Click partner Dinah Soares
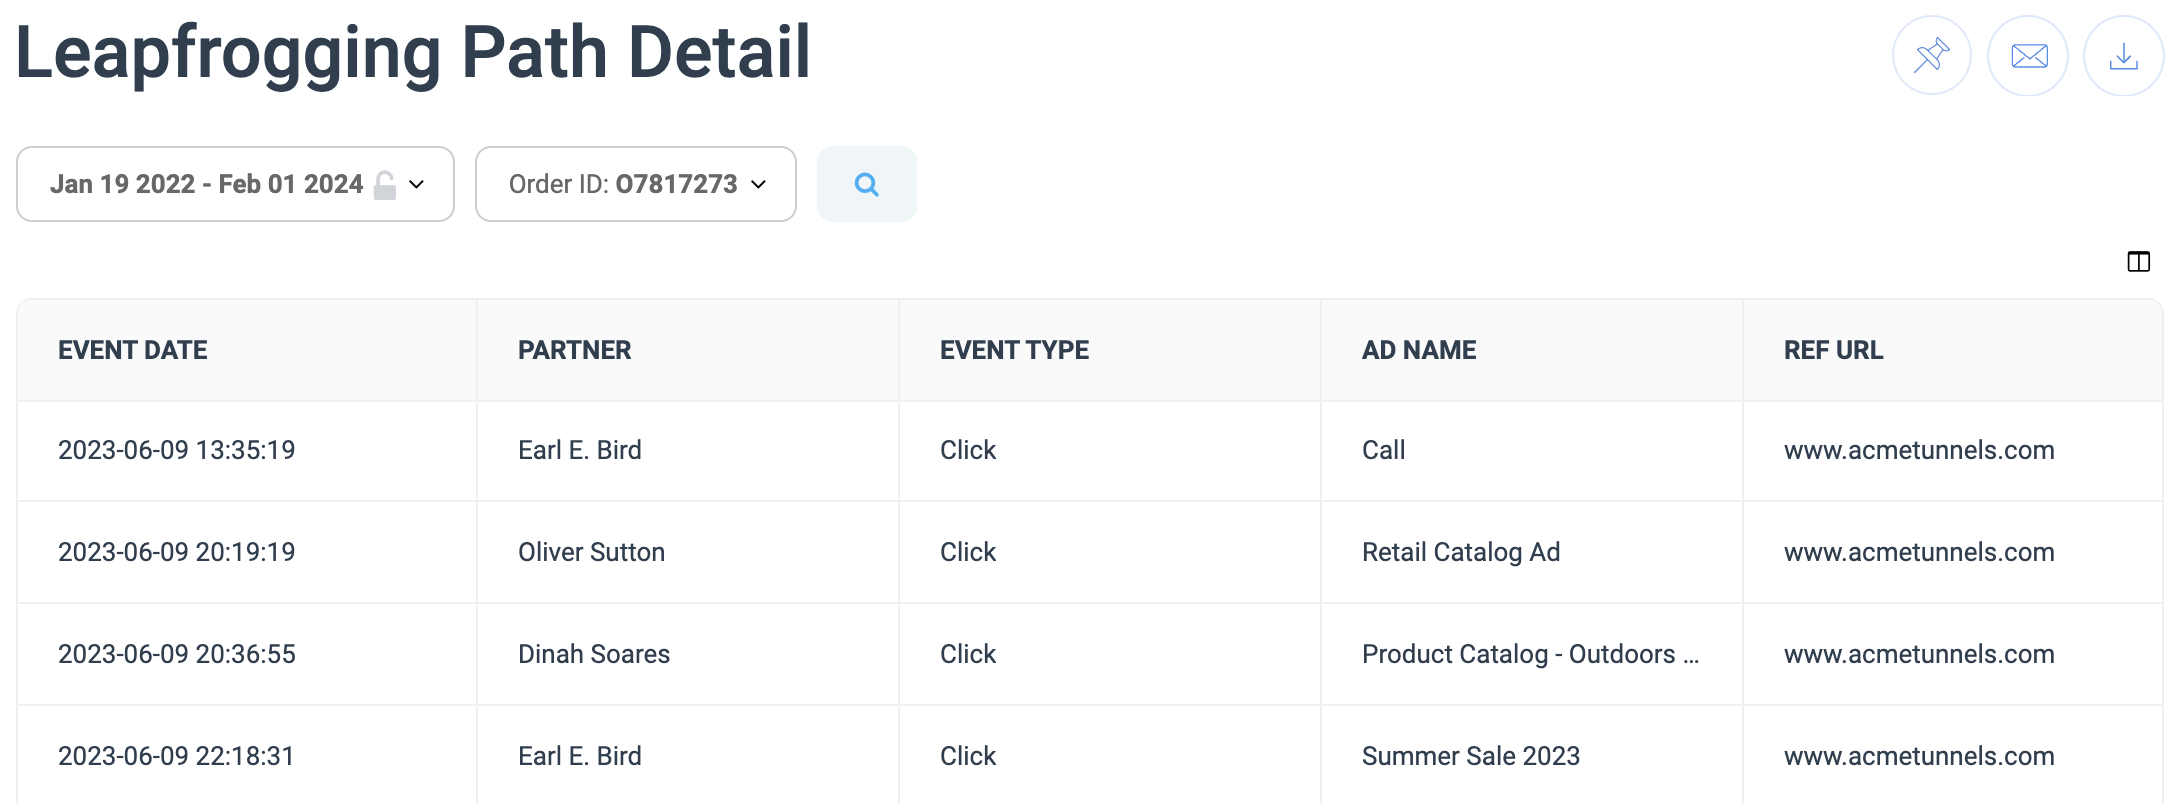The width and height of the screenshot is (2184, 804). (594, 654)
